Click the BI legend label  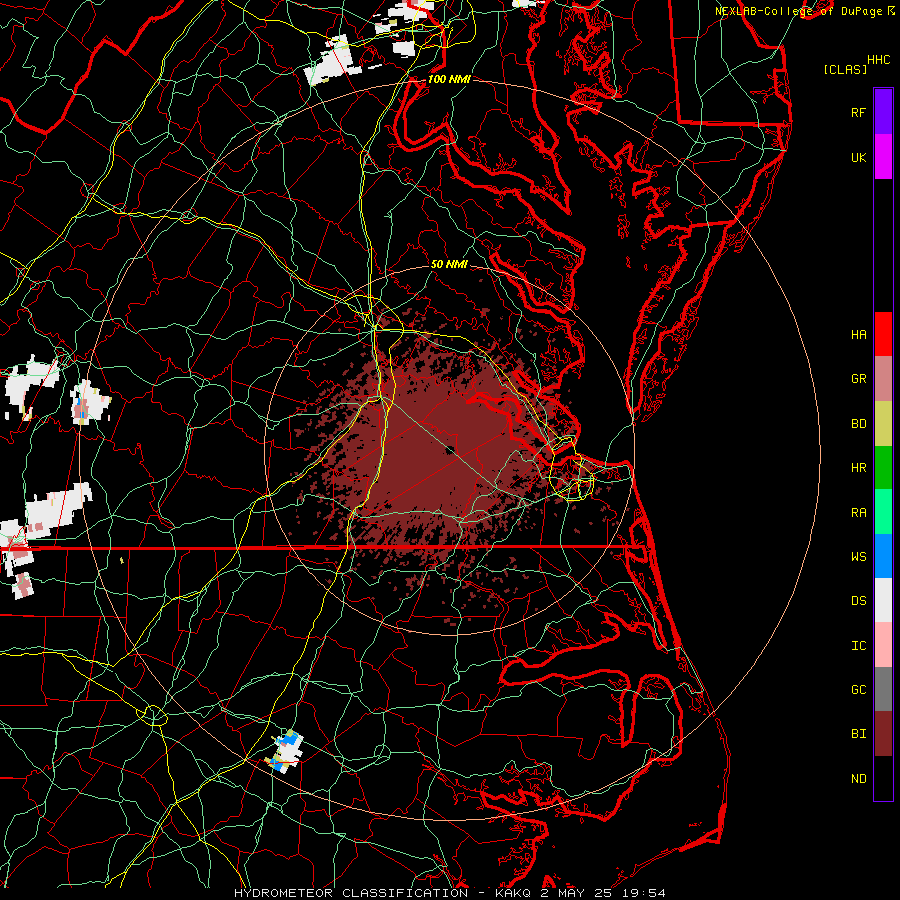(859, 734)
